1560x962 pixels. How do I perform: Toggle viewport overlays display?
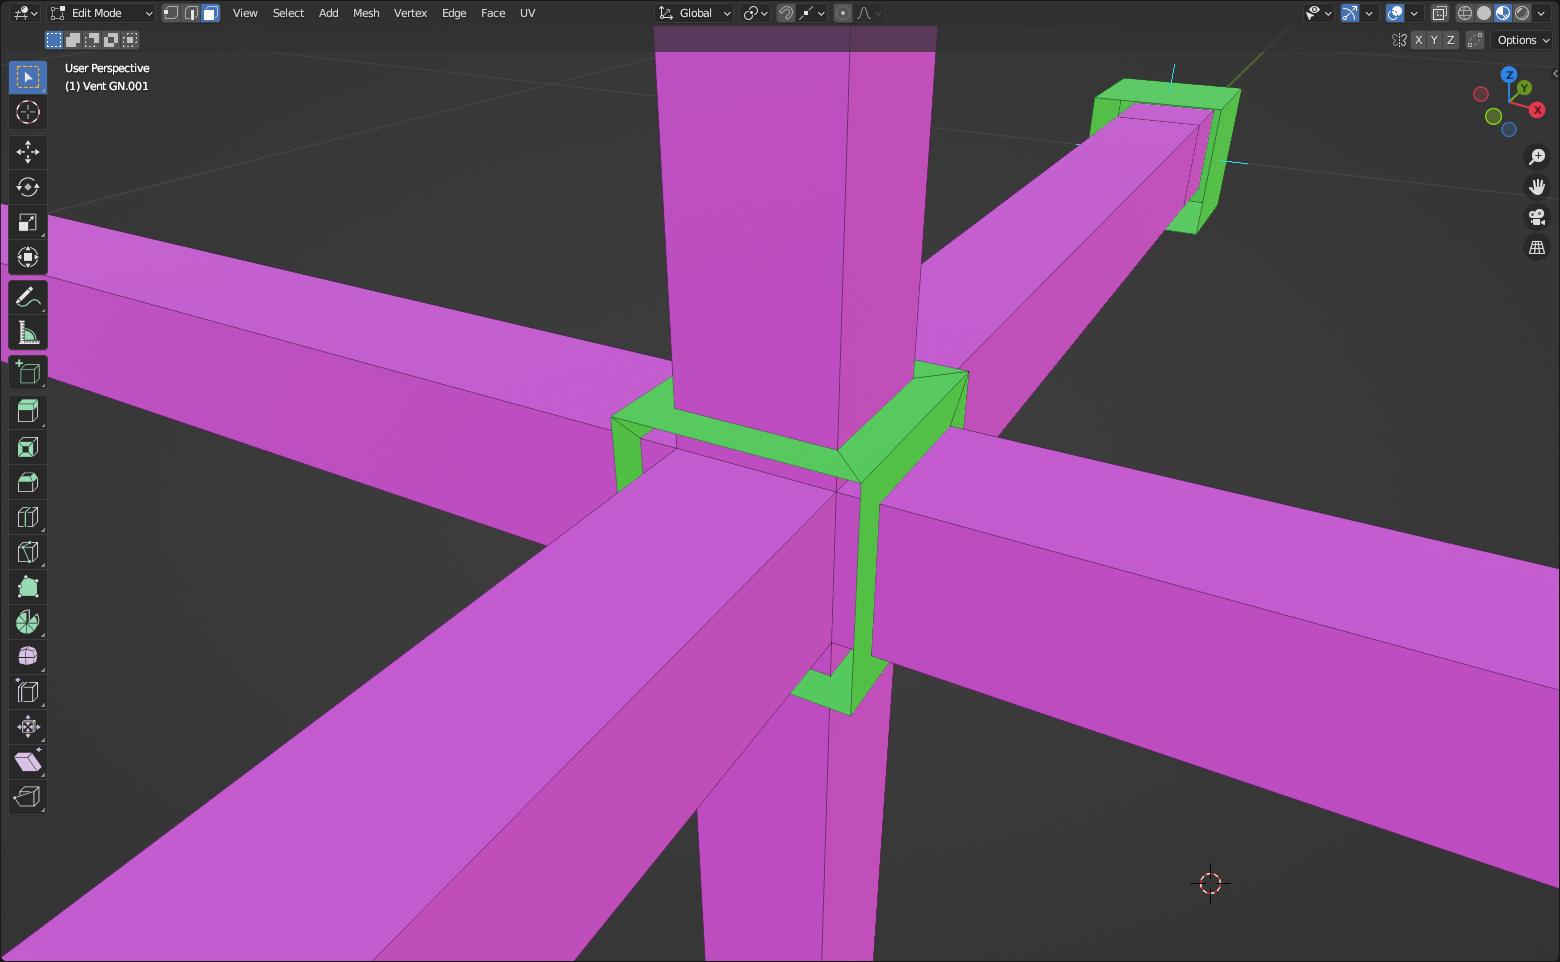[x=1395, y=13]
